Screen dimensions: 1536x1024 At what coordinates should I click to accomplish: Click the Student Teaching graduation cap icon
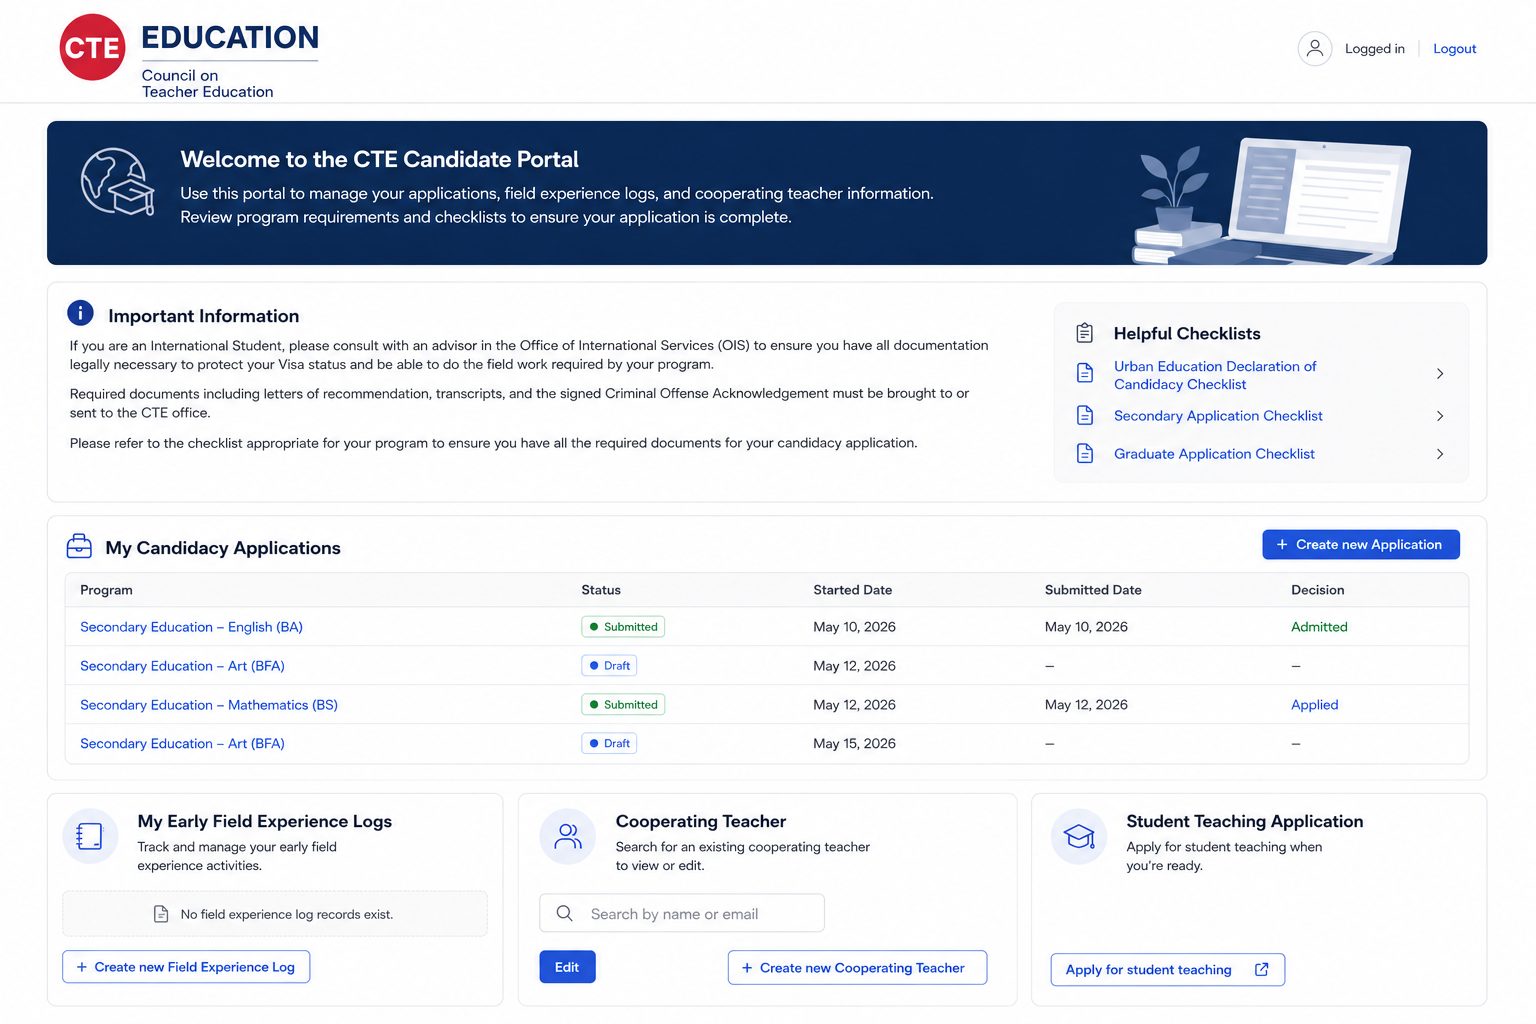(x=1079, y=836)
